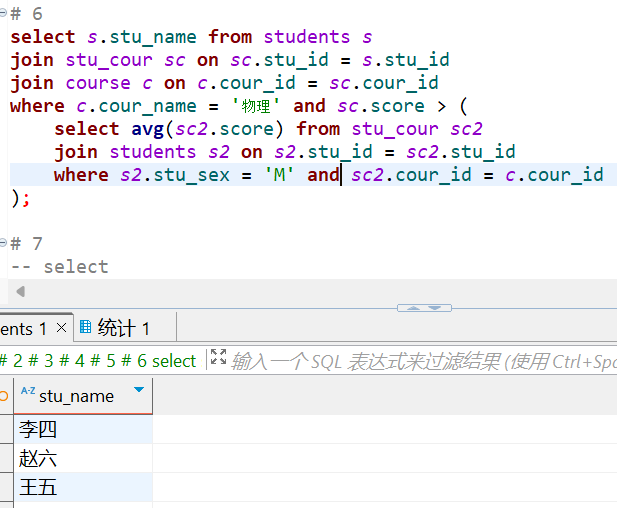Focus the SQL filter expression input field
Screen dimensions: 617x508
click(420, 361)
